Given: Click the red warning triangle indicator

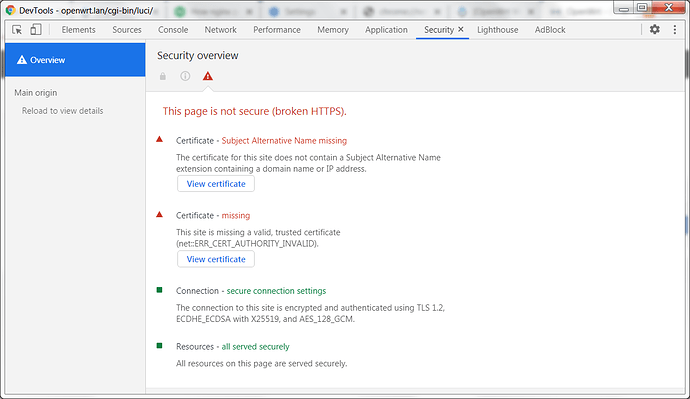Looking at the screenshot, I should click(x=208, y=76).
